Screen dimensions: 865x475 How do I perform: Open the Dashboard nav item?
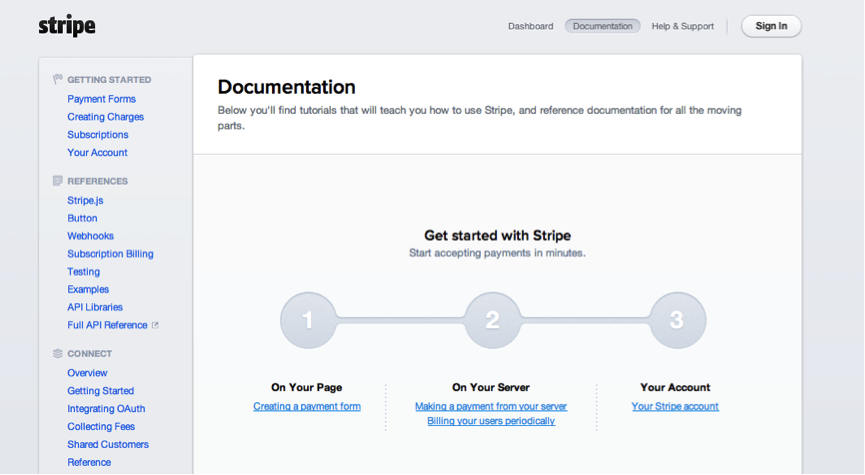pyautogui.click(x=531, y=26)
